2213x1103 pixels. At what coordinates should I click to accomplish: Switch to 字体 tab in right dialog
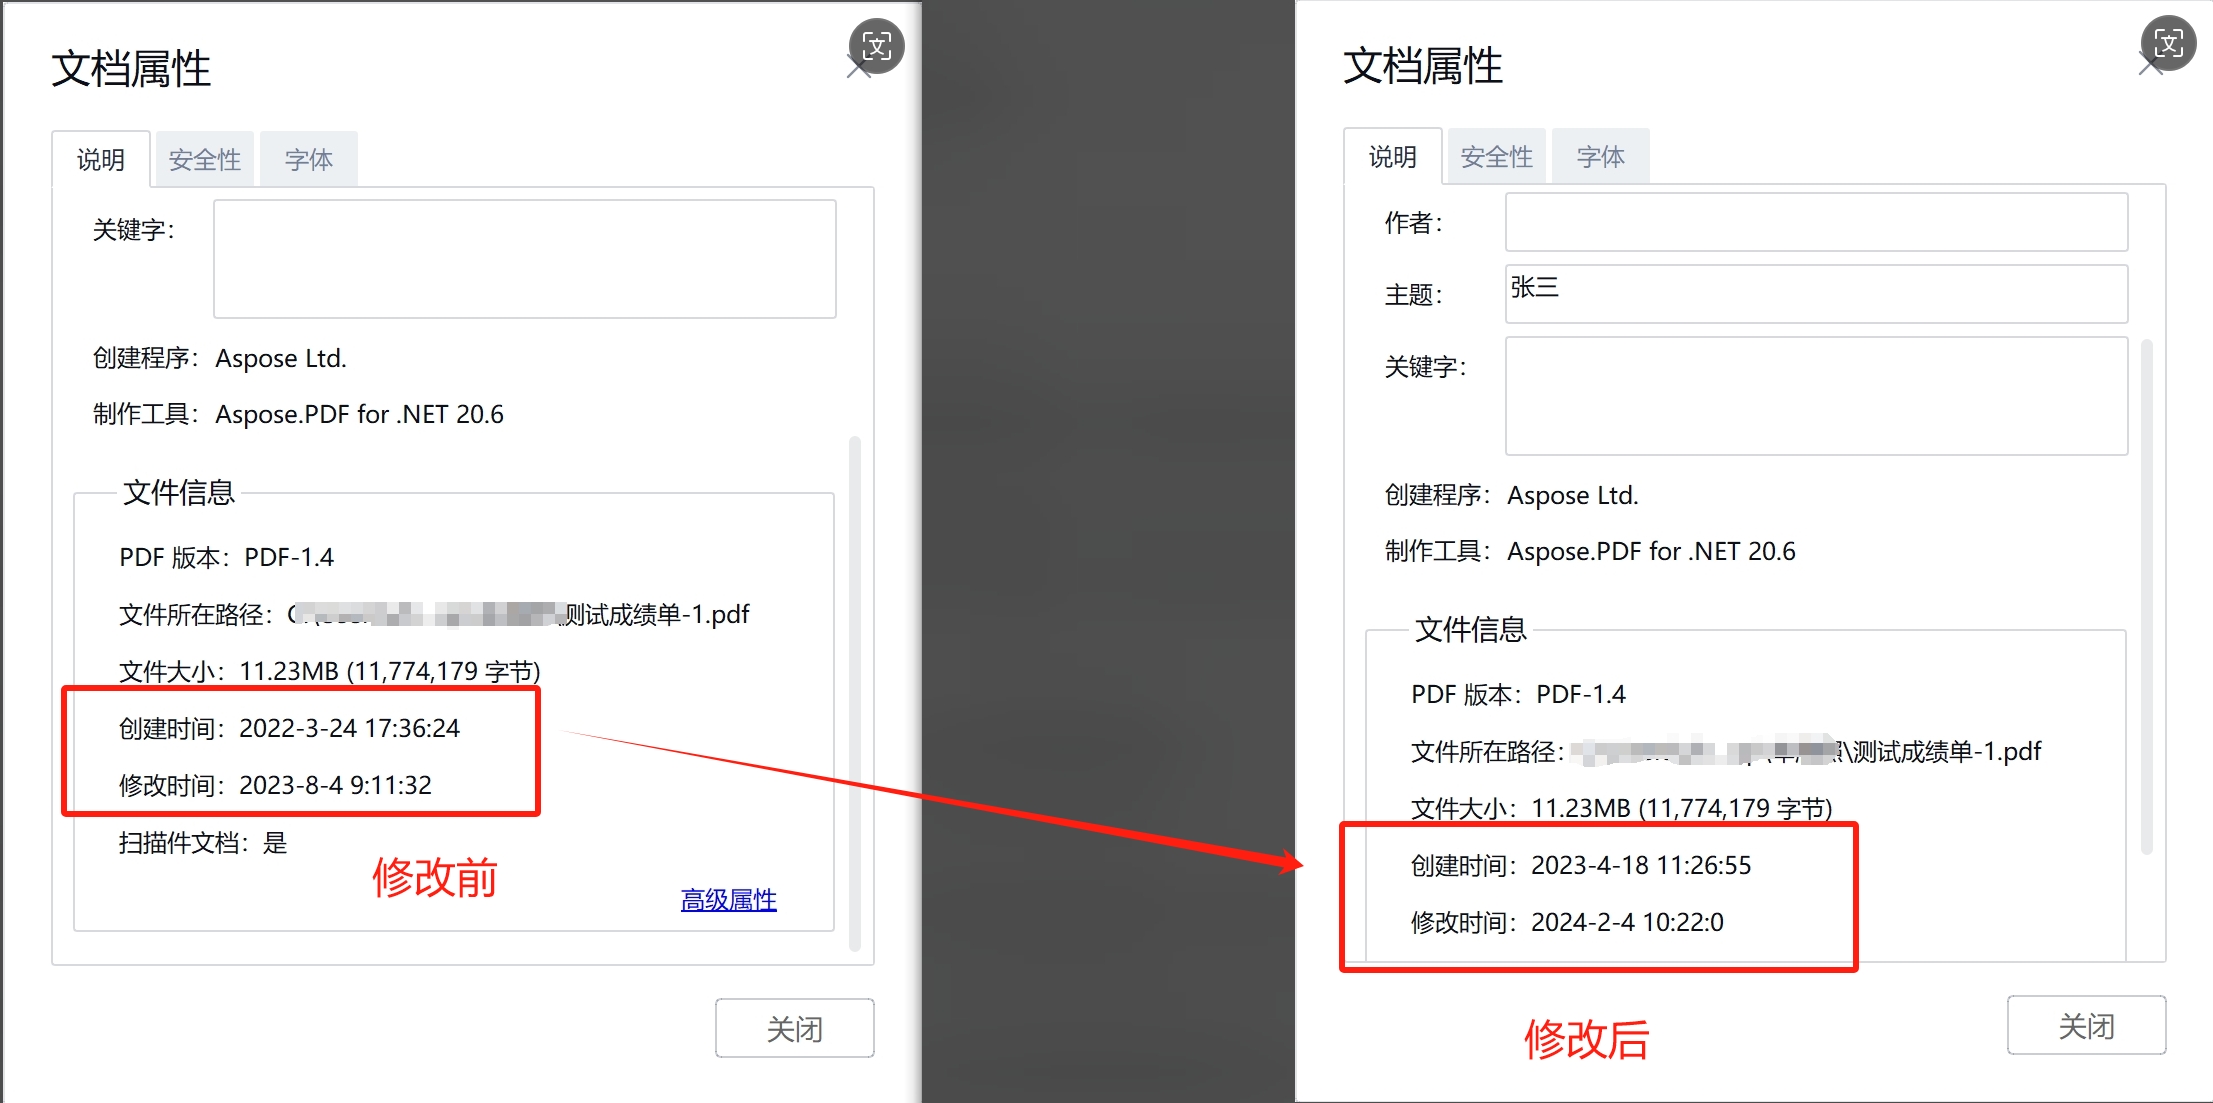(1600, 157)
